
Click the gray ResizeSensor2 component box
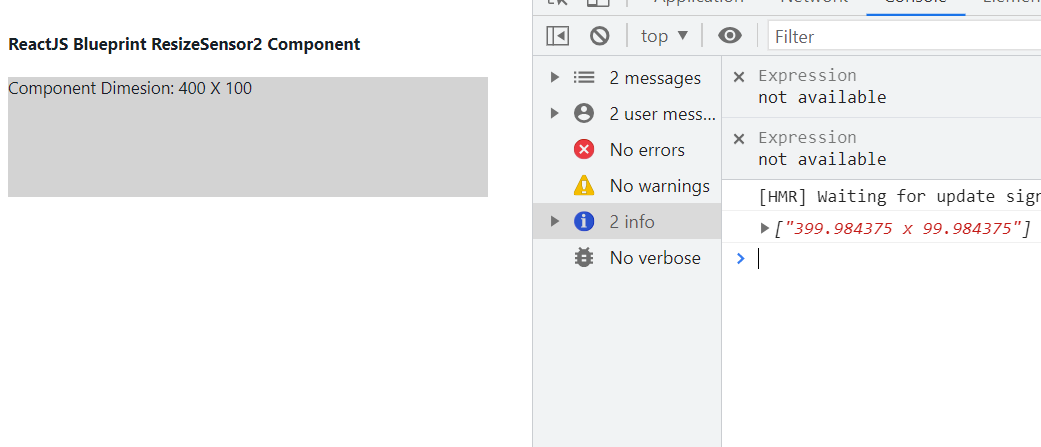(247, 145)
